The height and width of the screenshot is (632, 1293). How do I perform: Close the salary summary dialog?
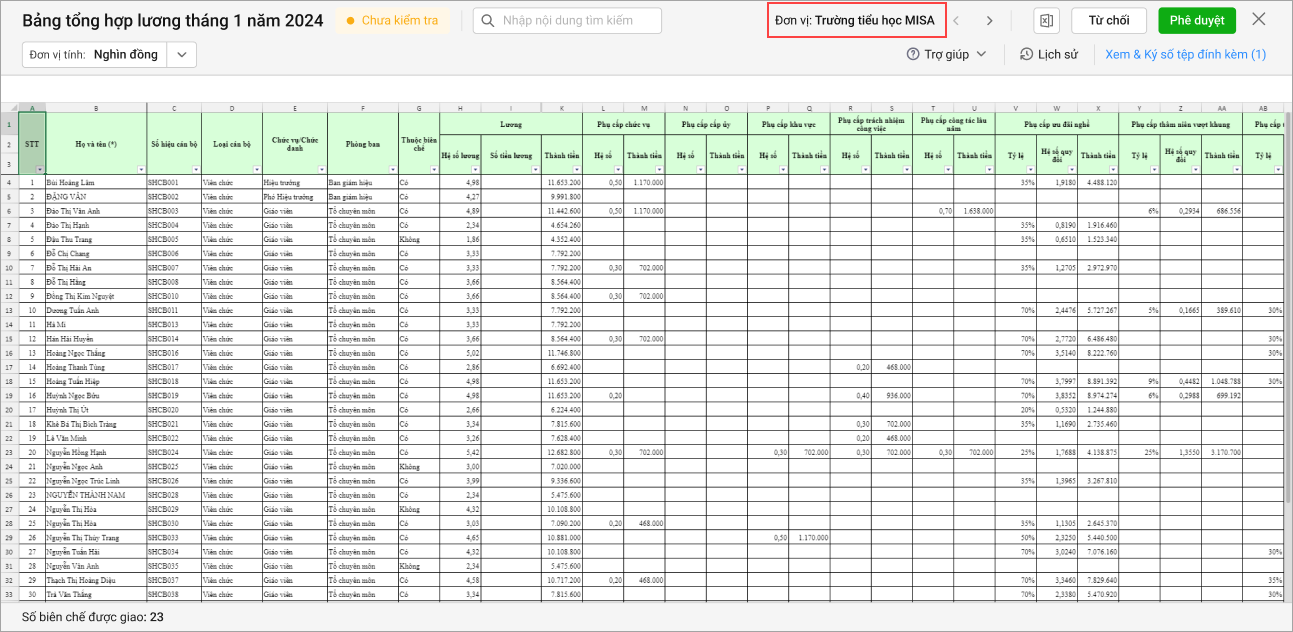point(1258,20)
